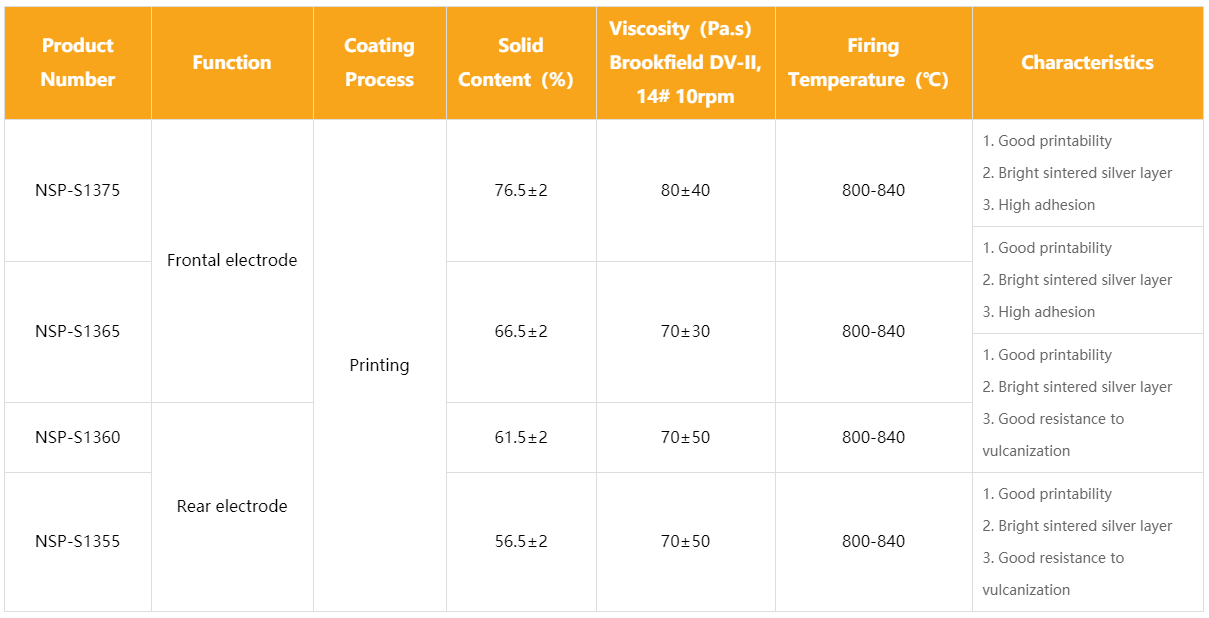Click the Product Number column header
Screen dimensions: 1209x618
[78, 63]
